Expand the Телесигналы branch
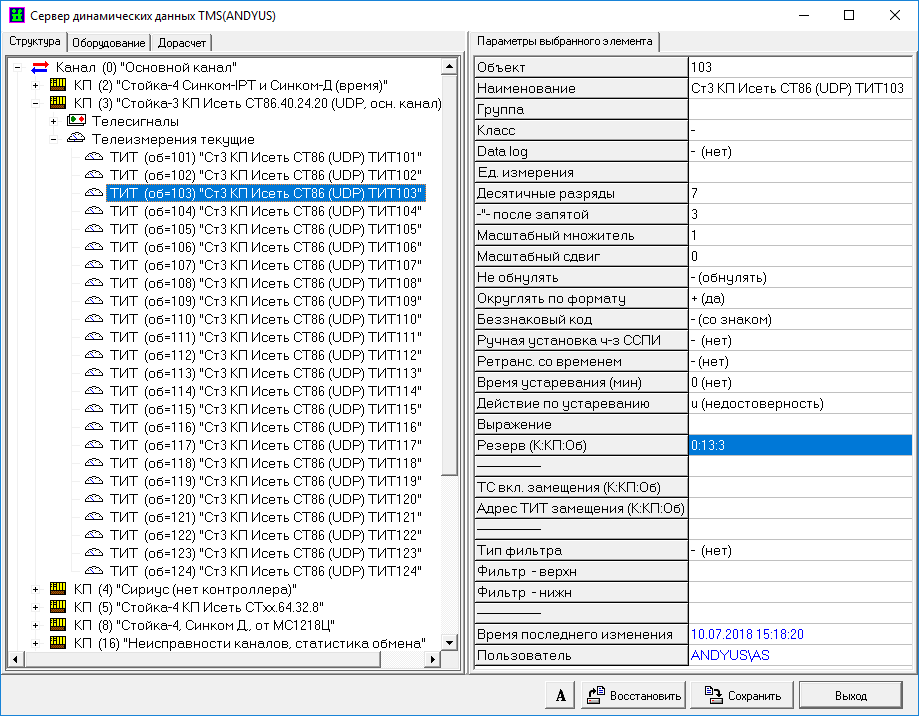The width and height of the screenshot is (919, 716). [x=54, y=121]
